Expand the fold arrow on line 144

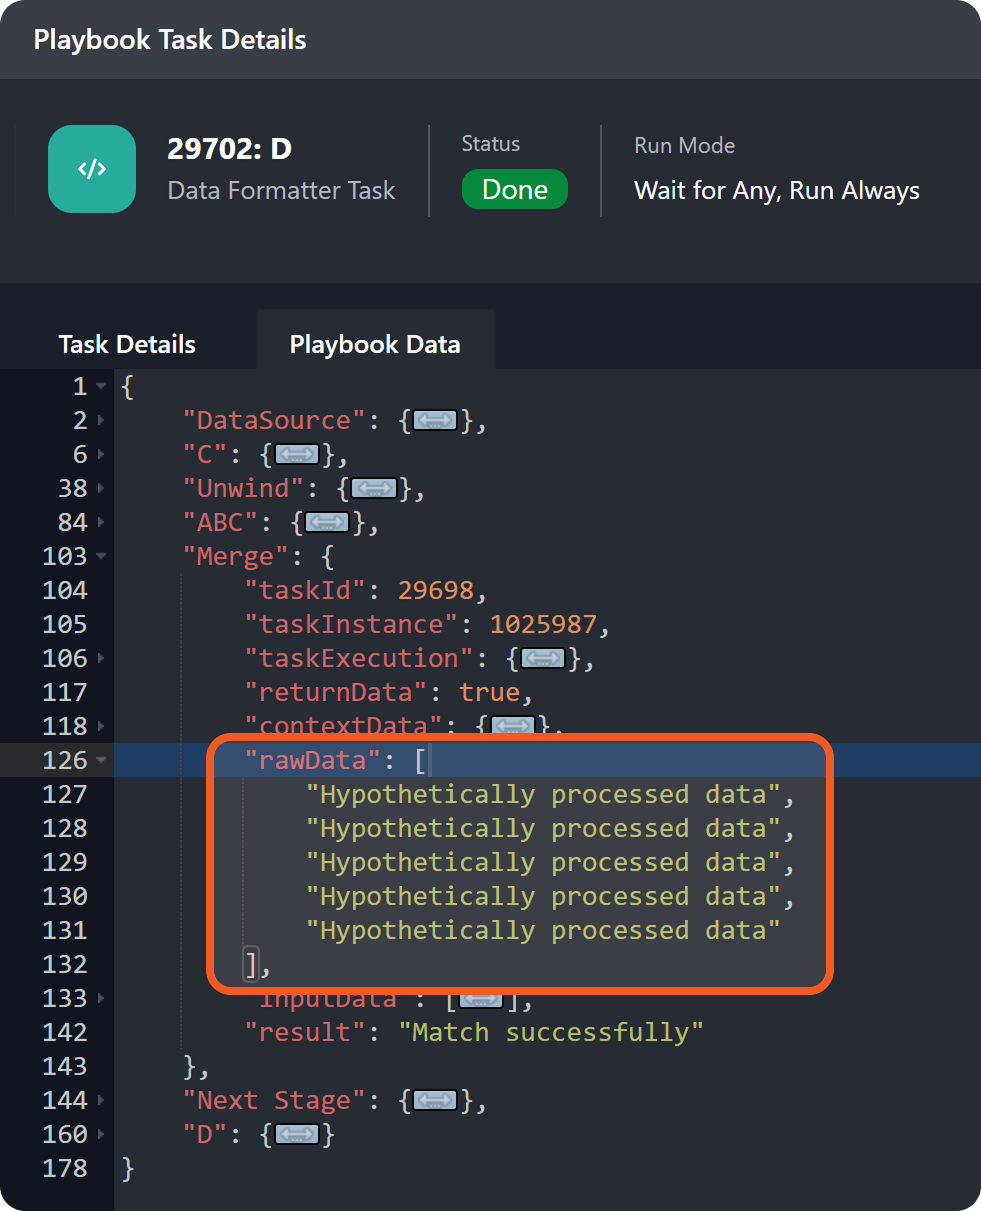pos(102,1101)
